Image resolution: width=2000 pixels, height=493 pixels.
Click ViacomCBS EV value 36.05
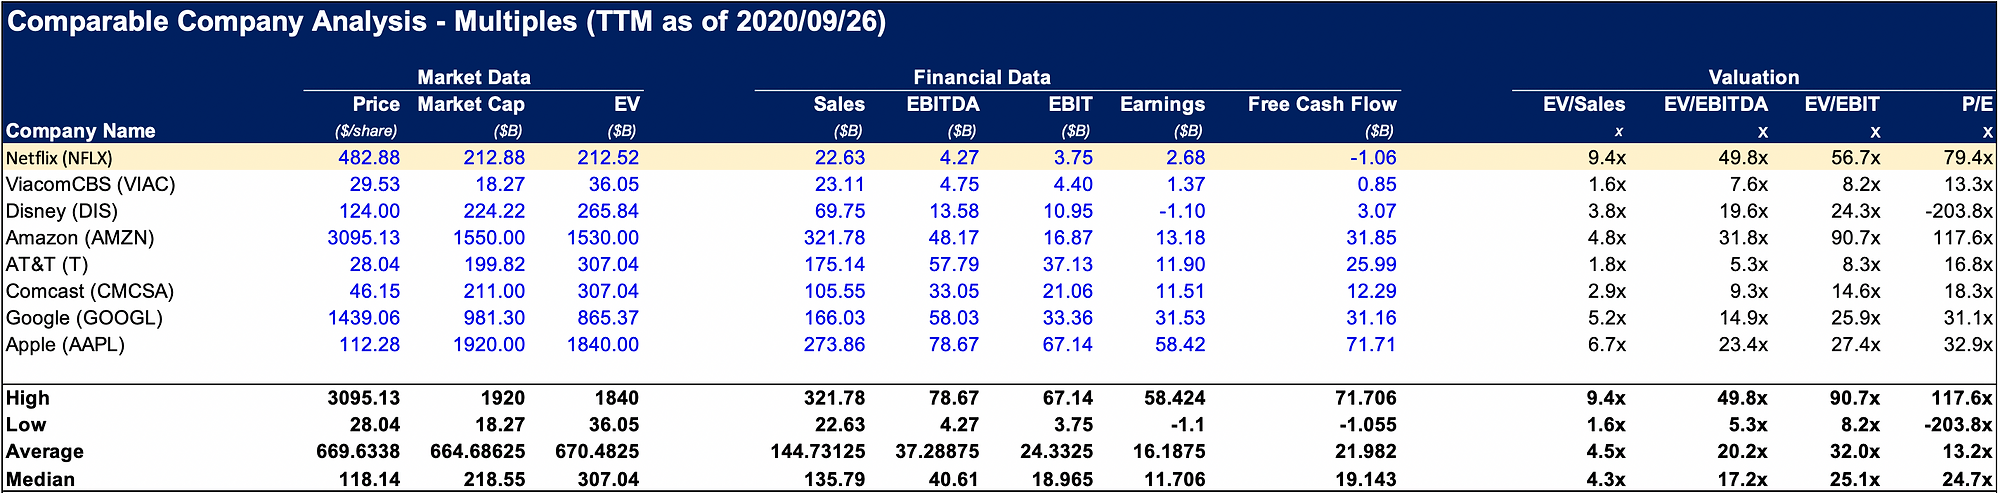point(614,184)
